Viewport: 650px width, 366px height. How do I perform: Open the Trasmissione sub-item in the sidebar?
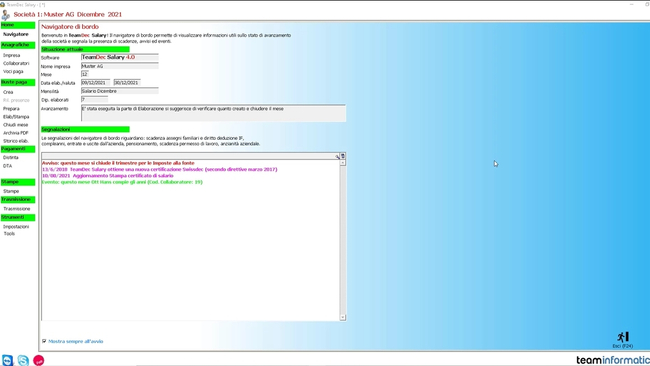[x=17, y=208]
